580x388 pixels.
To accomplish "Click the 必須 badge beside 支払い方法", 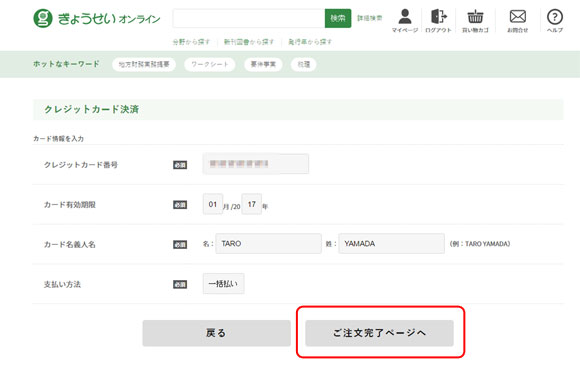I will 180,284.
